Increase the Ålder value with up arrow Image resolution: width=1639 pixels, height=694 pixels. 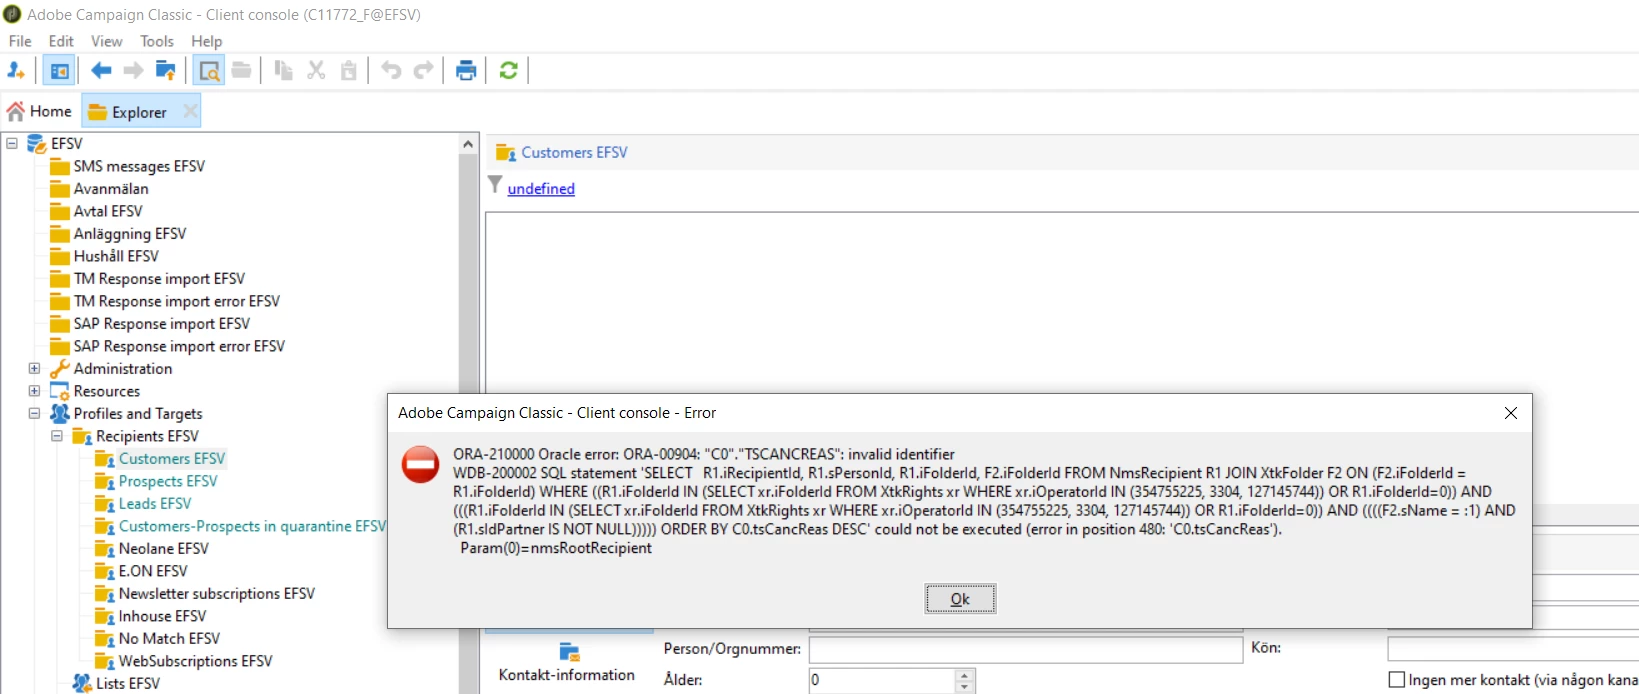click(x=964, y=675)
